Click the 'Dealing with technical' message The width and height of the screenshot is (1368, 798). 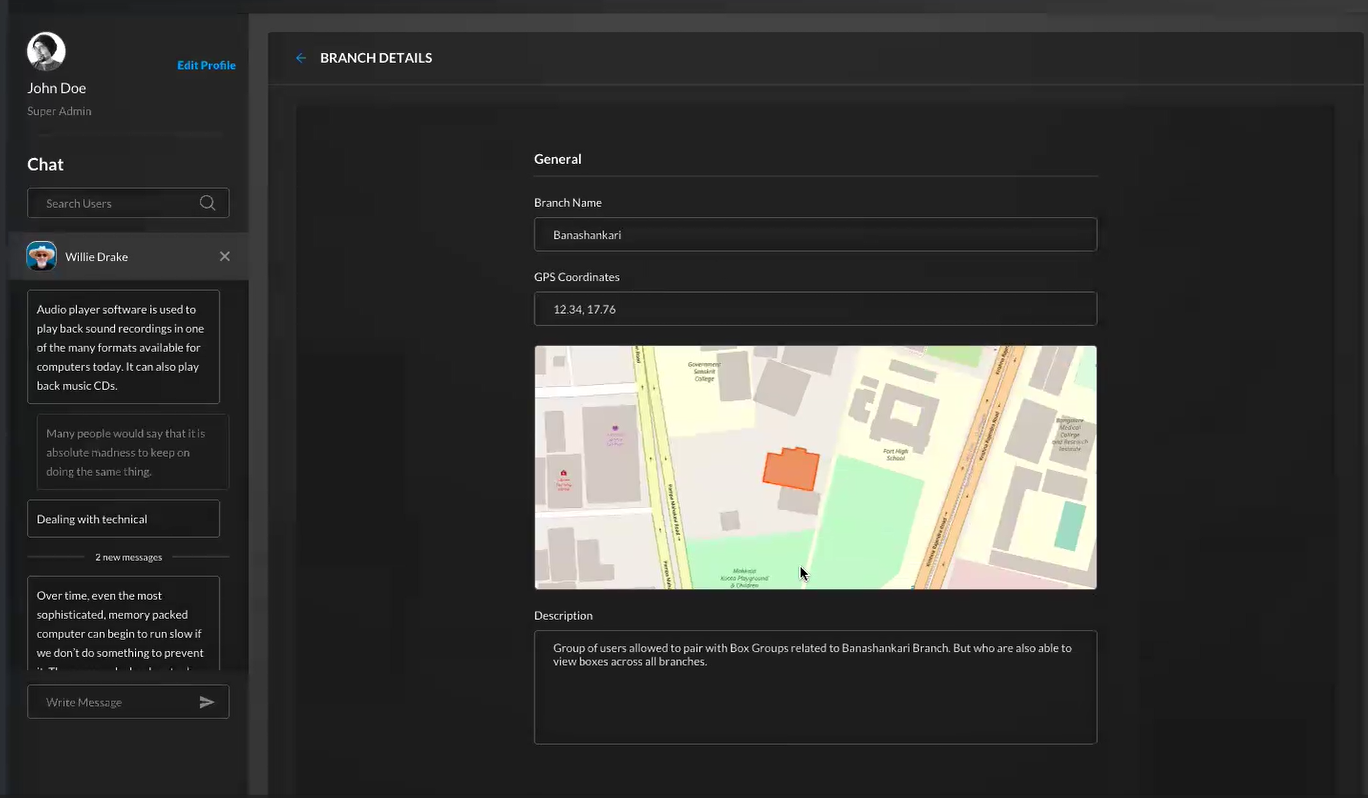pyautogui.click(x=123, y=519)
